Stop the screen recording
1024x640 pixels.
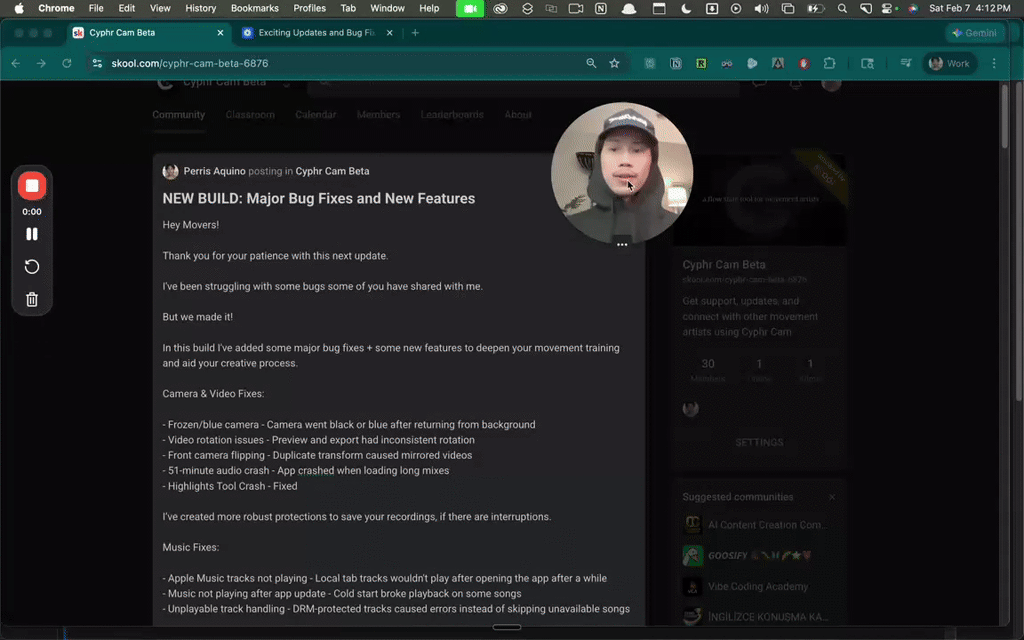(x=31, y=185)
